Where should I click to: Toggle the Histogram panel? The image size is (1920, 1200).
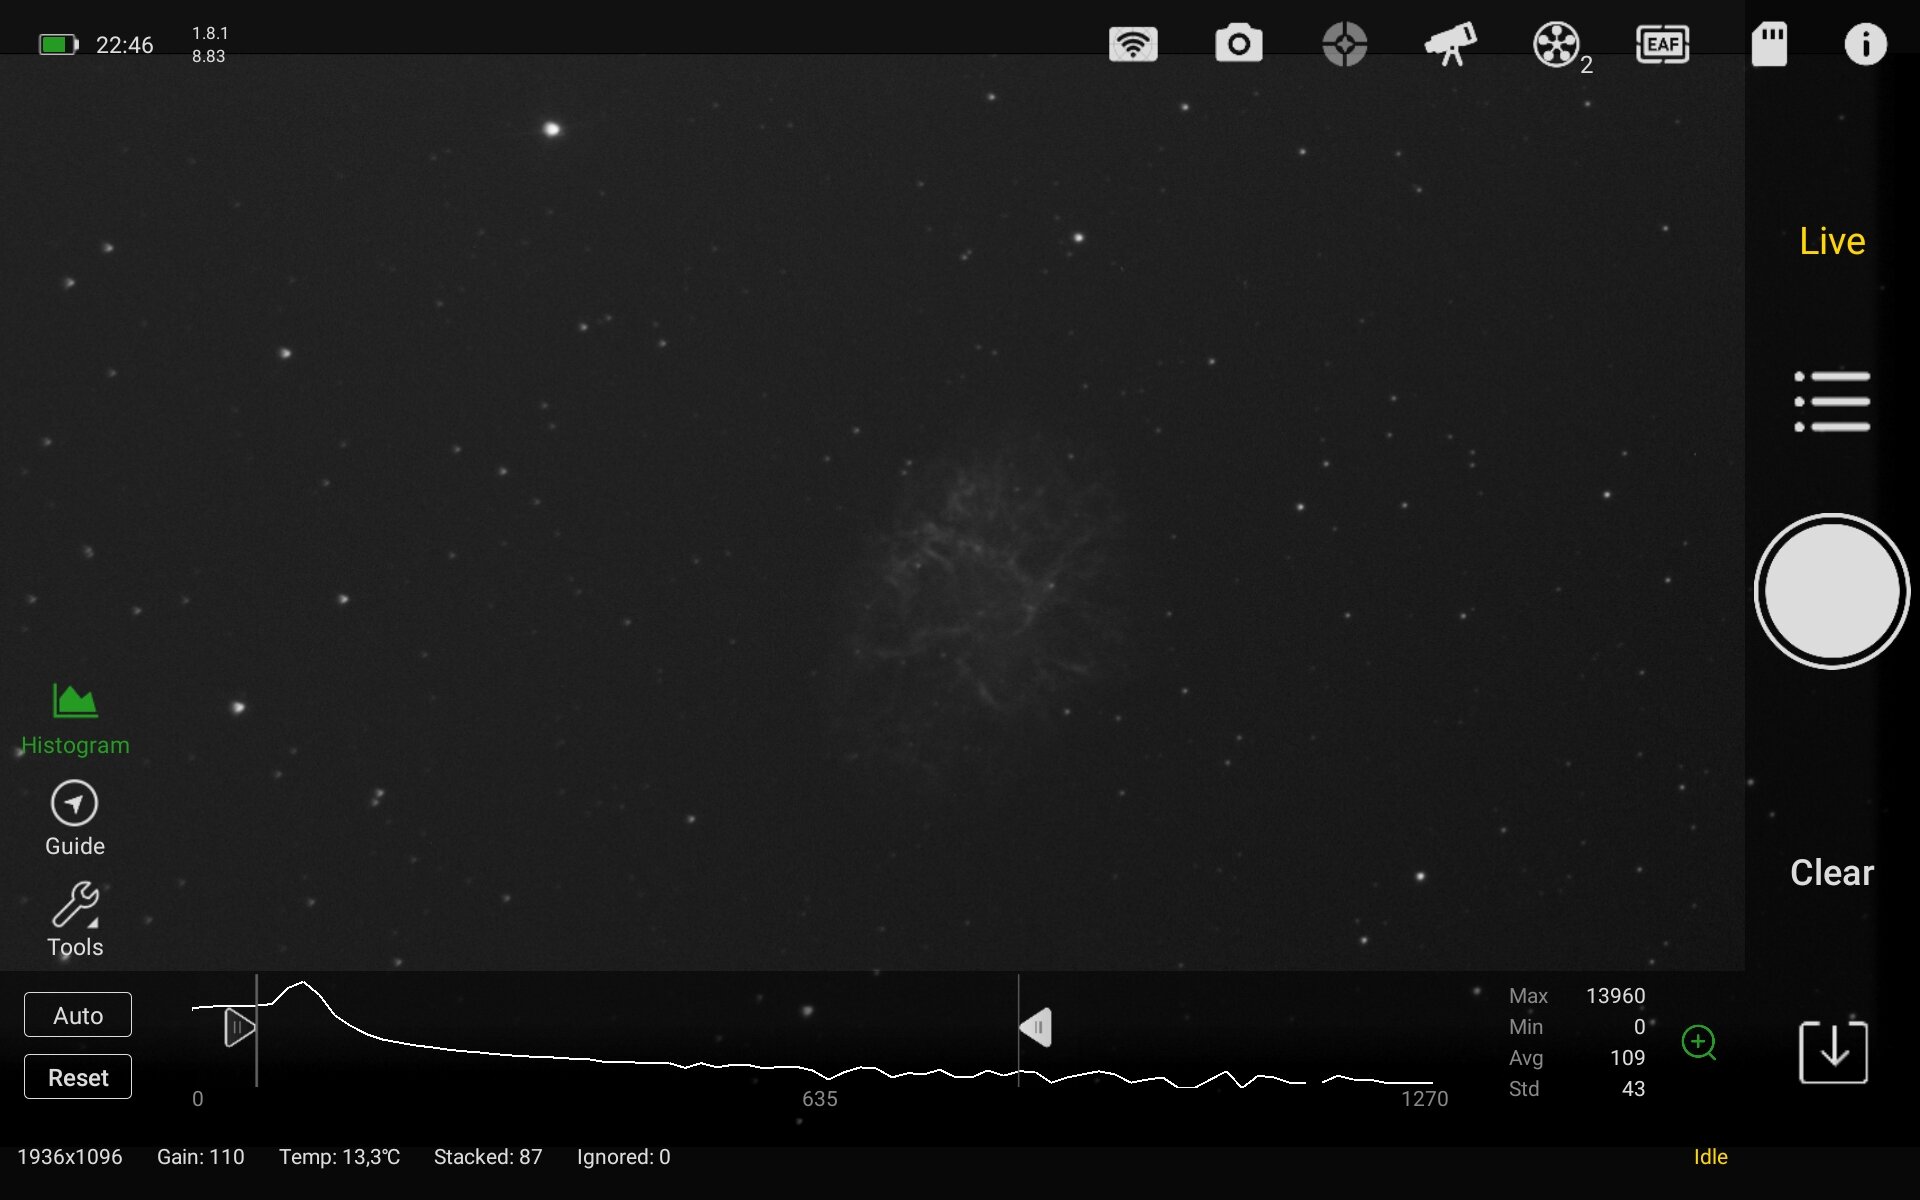(x=75, y=718)
